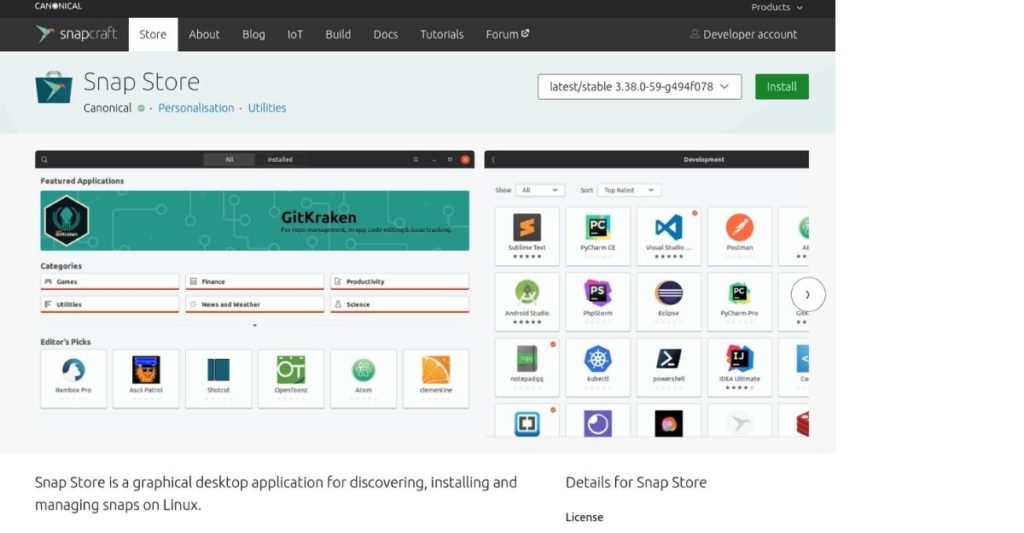Open the latest/stable version dropdown
This screenshot has height=533, width=1024.
coord(639,87)
